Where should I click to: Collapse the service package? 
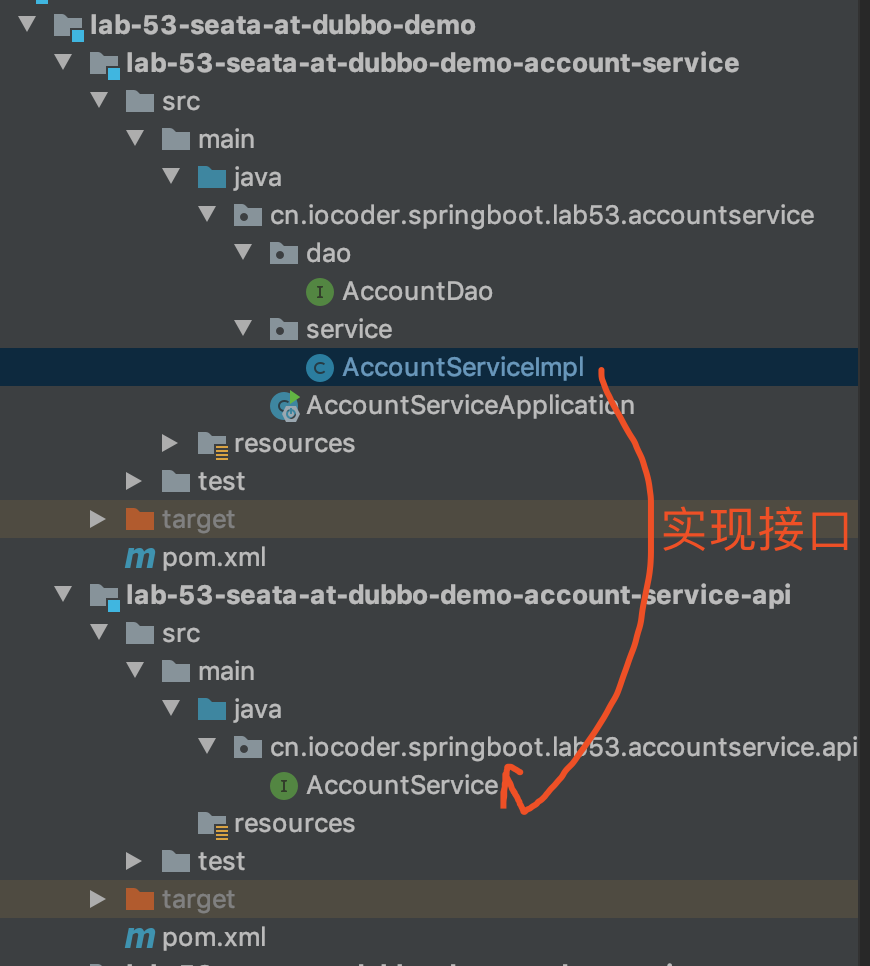244,329
